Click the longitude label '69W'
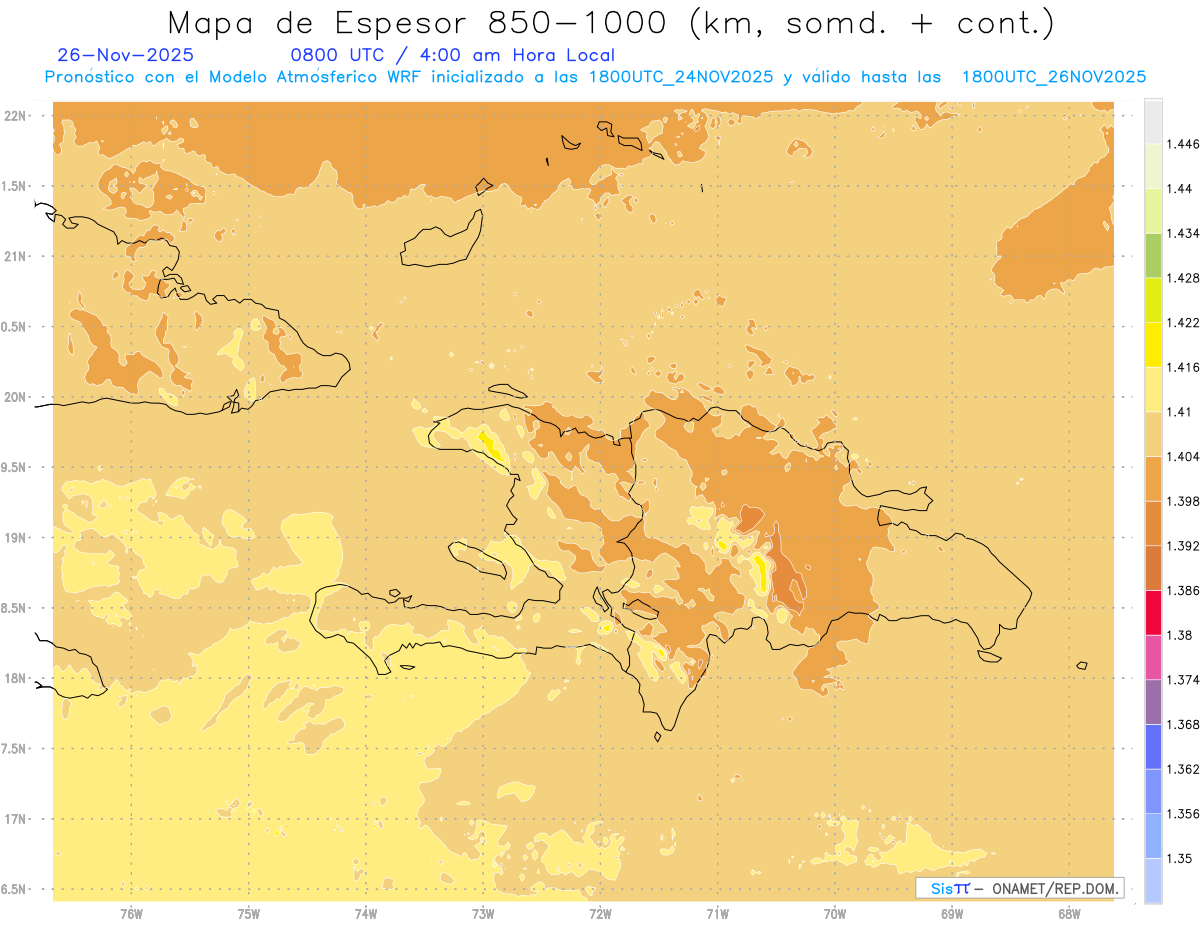1200x927 pixels. 952,914
